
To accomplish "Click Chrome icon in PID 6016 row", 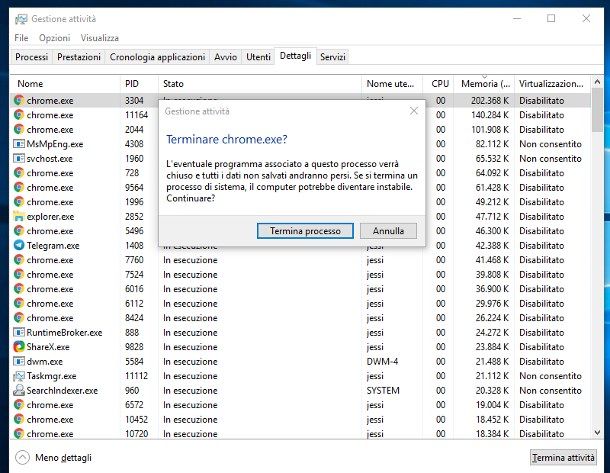I will [19, 289].
